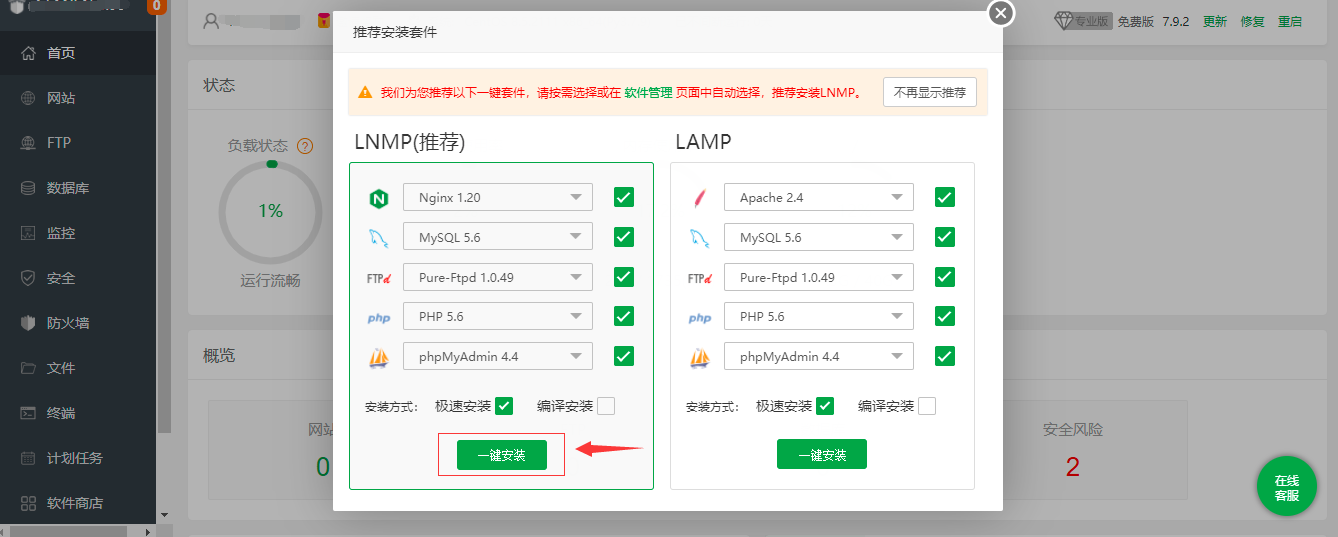Click the question mark icon beside 负载状态
This screenshot has width=1338, height=537.
point(305,146)
